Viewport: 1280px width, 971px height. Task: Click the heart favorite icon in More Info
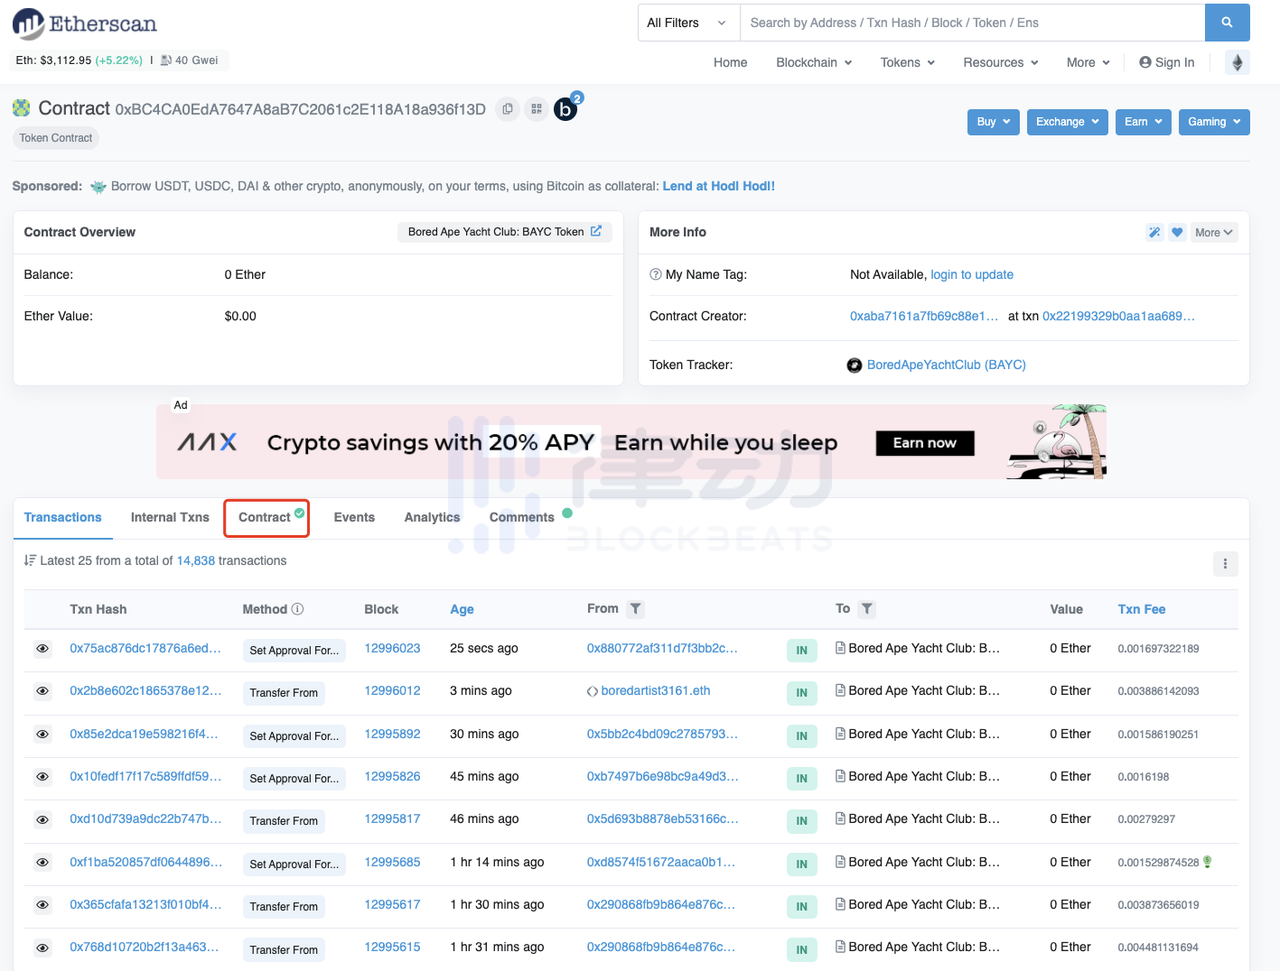[x=1177, y=233]
